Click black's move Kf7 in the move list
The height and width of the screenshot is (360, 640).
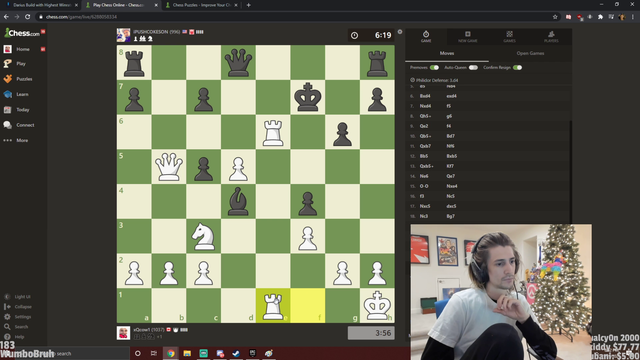pyautogui.click(x=450, y=166)
